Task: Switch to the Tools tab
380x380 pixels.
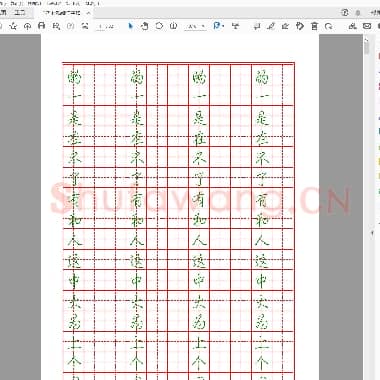Action: click(20, 13)
